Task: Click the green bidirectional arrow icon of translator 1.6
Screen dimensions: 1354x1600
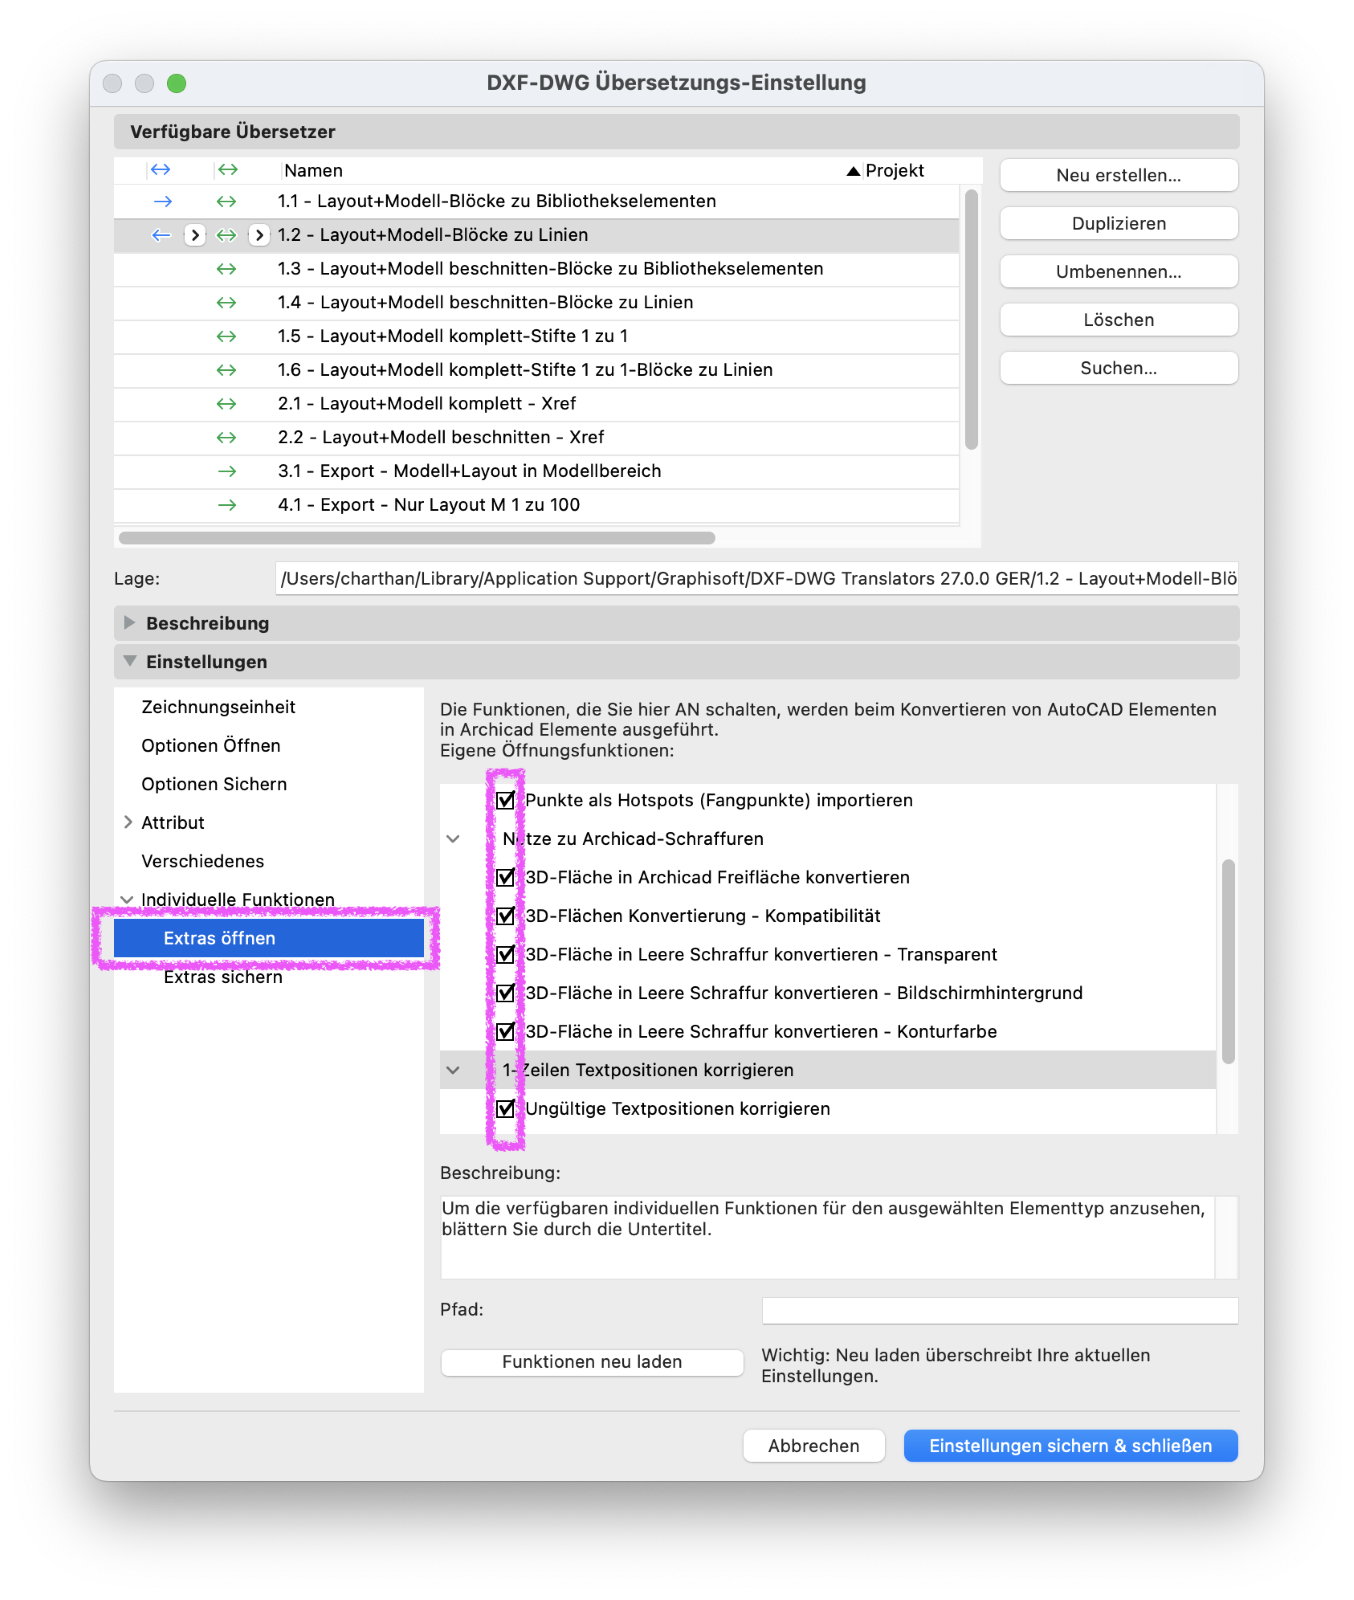Action: click(x=227, y=370)
